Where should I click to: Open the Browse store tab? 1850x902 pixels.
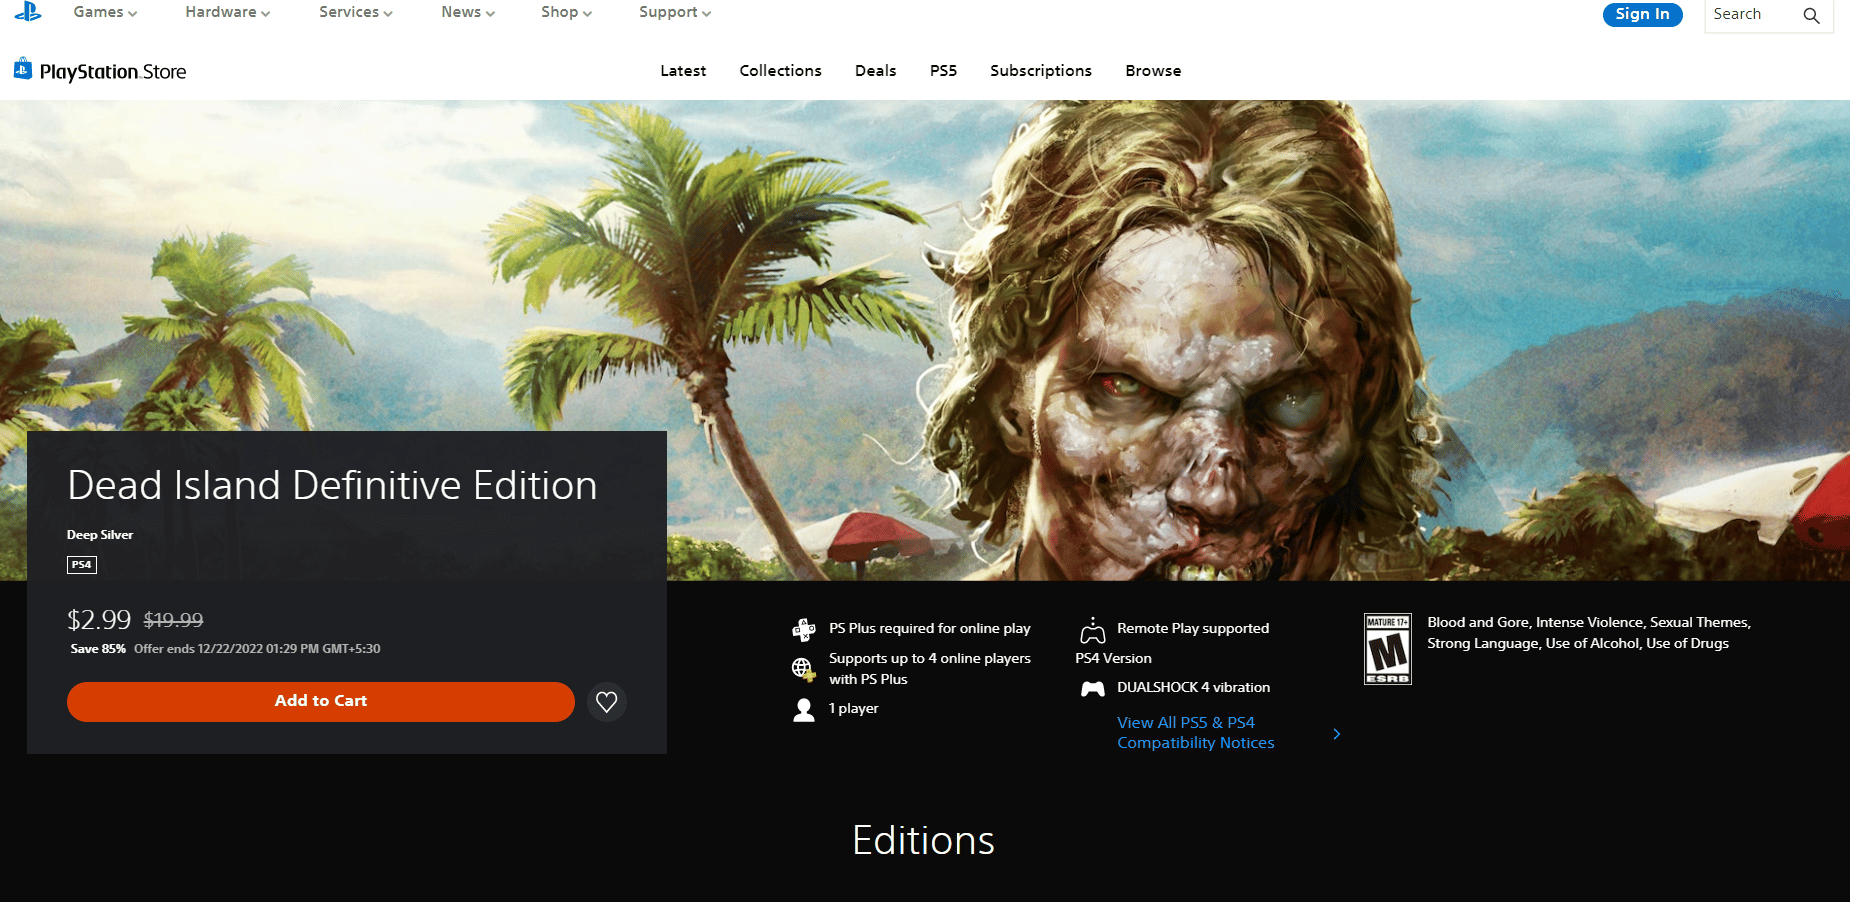(1153, 71)
